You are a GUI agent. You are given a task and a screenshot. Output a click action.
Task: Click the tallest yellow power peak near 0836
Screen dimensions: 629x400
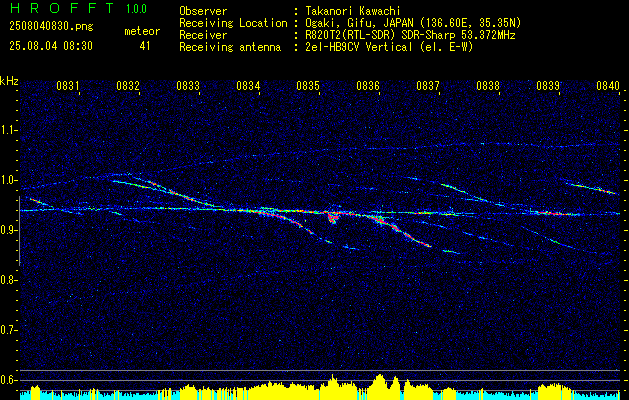tap(379, 387)
